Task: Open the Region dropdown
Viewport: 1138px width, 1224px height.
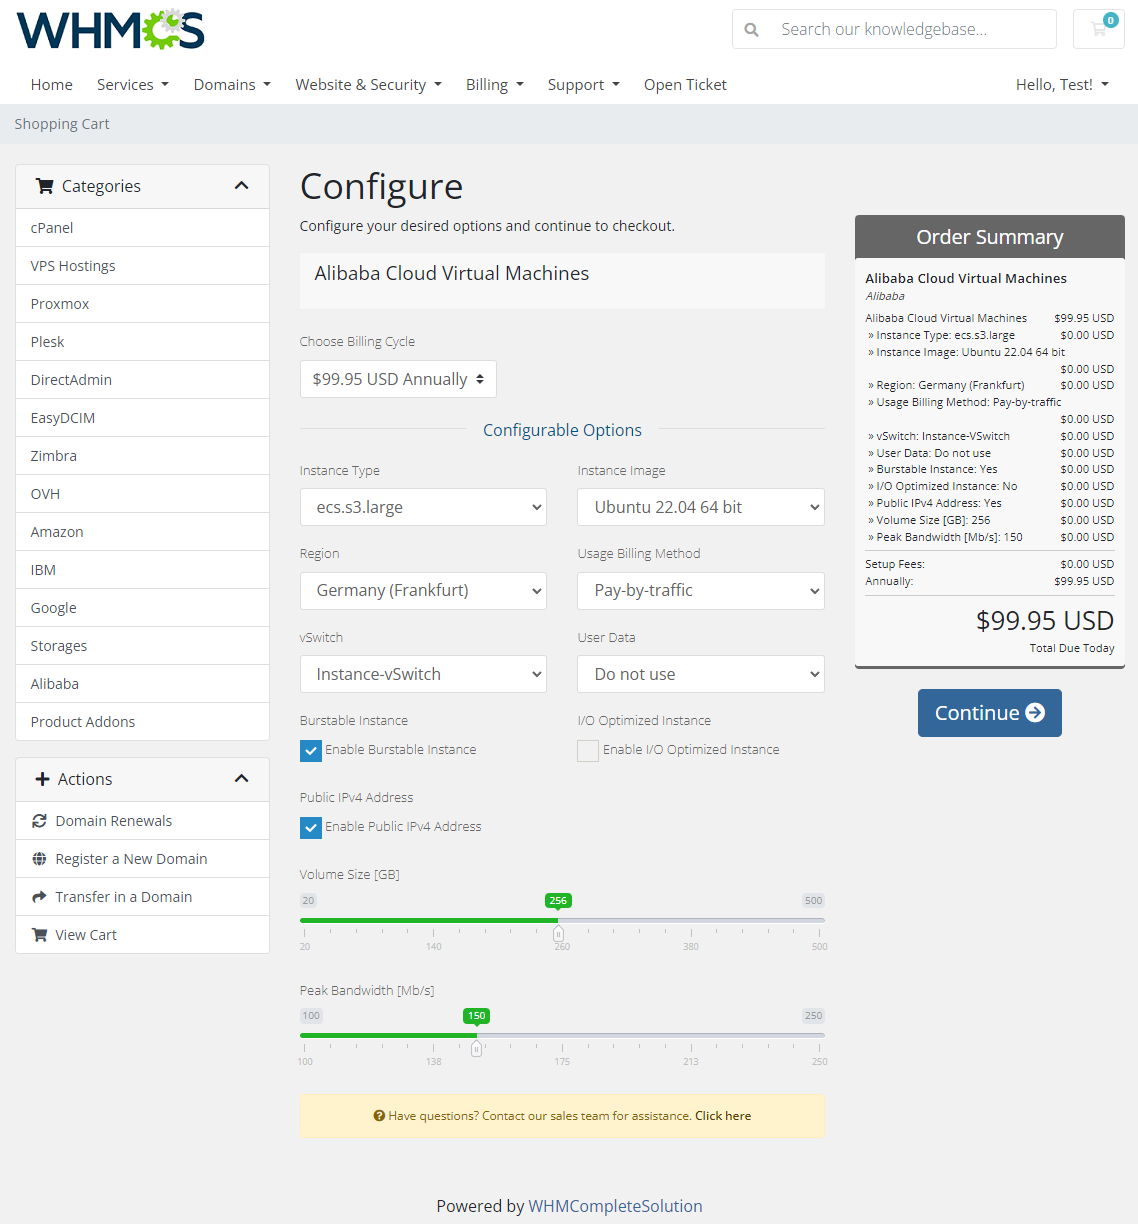Action: [423, 591]
